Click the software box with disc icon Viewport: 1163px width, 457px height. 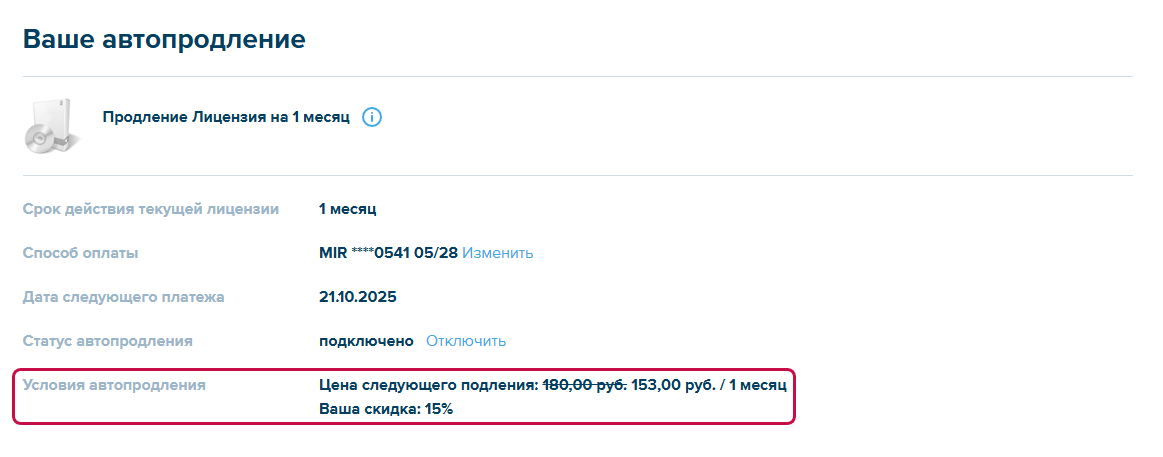49,125
